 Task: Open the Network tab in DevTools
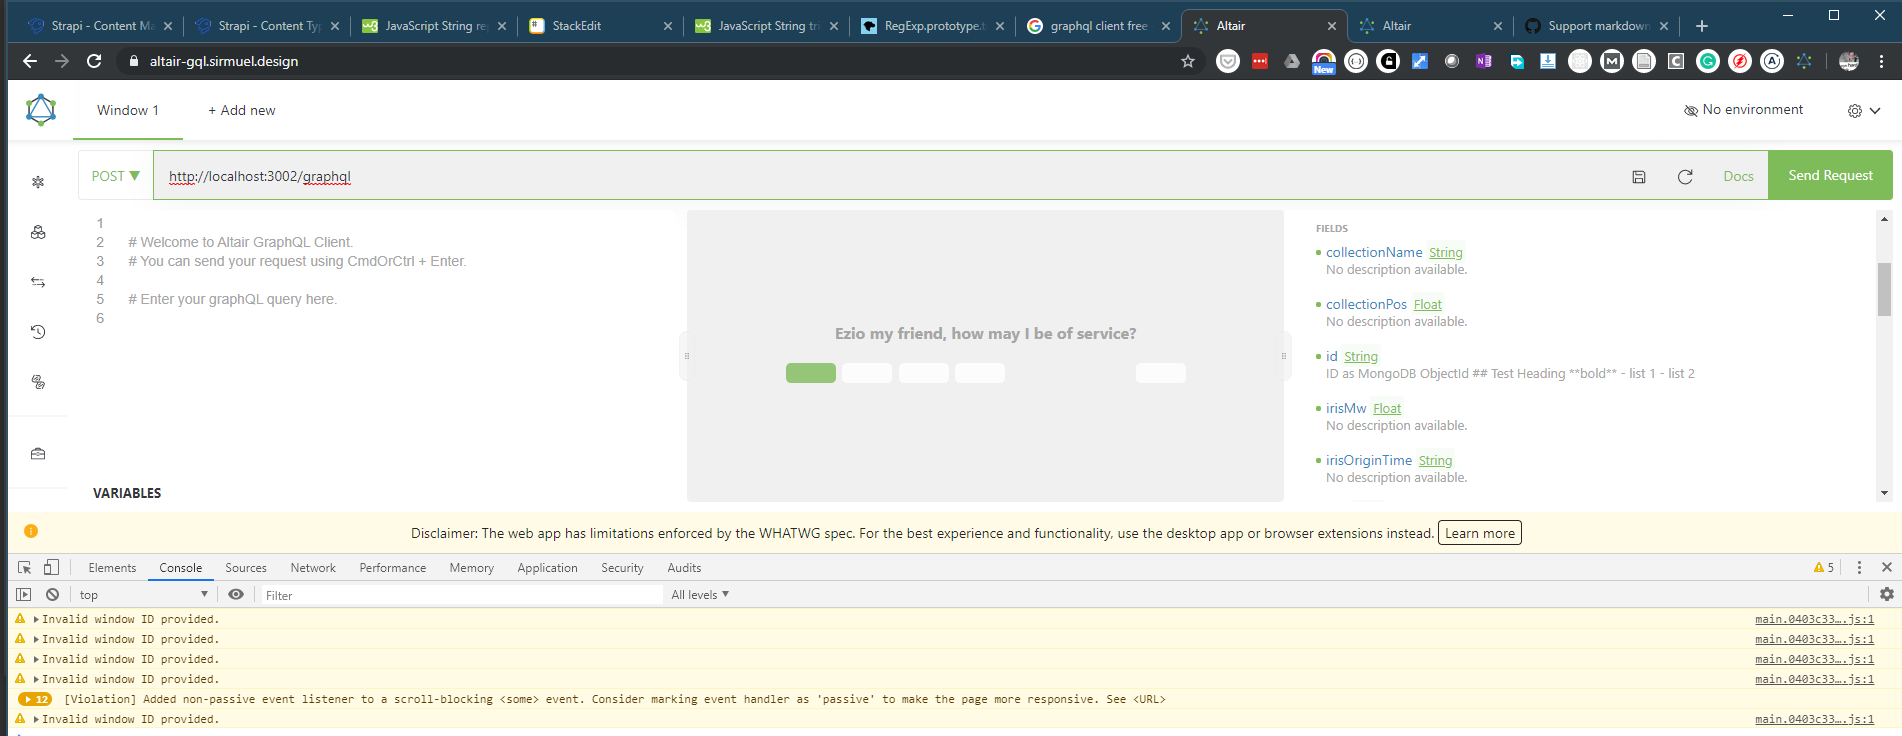(313, 568)
